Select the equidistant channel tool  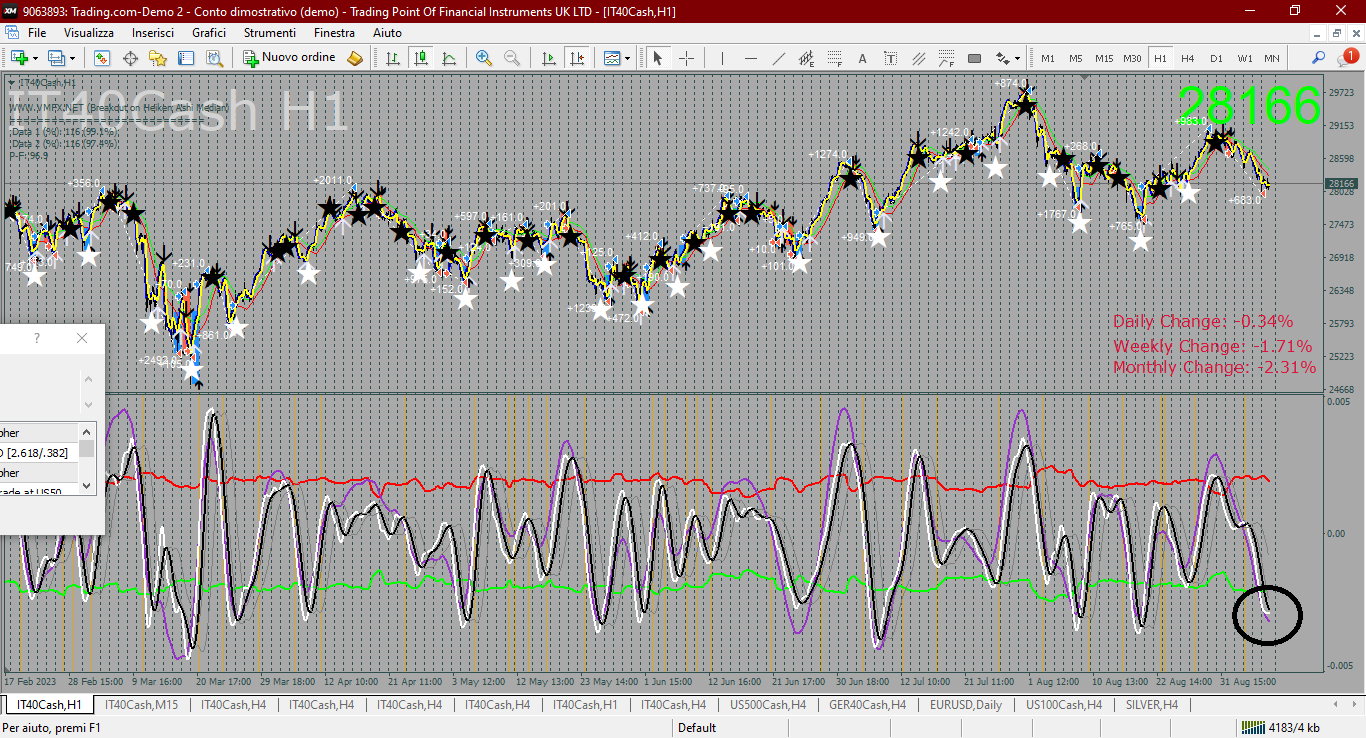[x=806, y=58]
